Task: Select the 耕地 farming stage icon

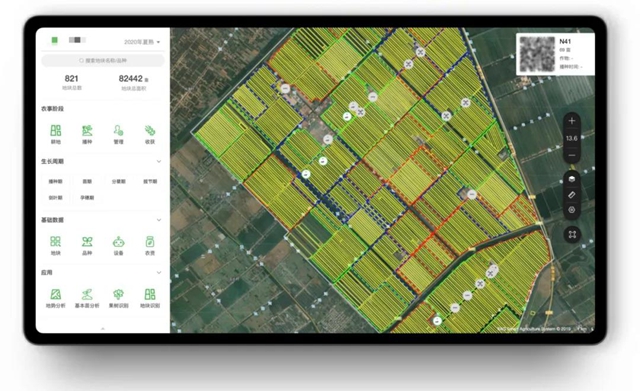Action: pos(56,131)
